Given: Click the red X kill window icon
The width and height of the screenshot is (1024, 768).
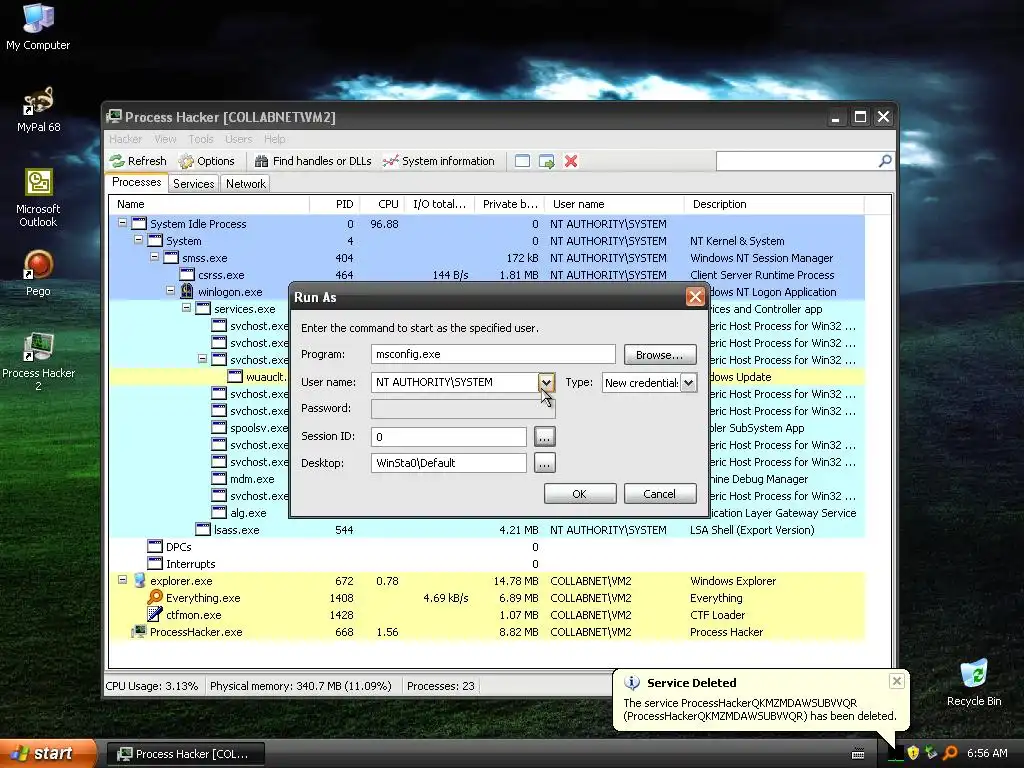Looking at the screenshot, I should coord(571,161).
